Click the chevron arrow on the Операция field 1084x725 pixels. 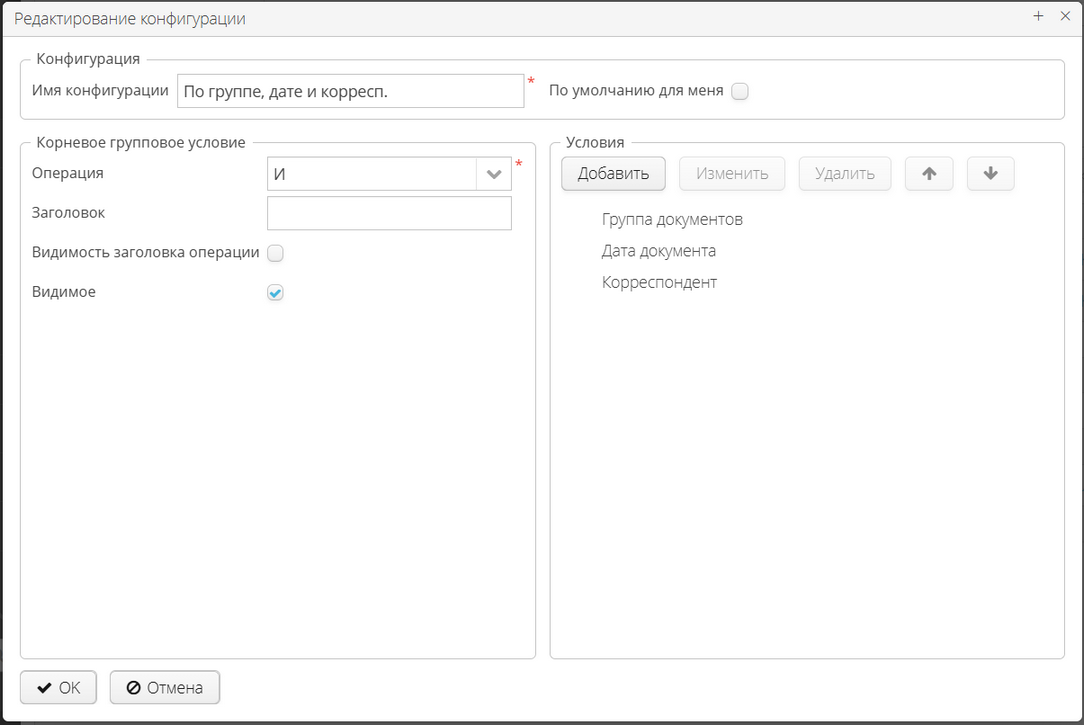[x=493, y=172]
